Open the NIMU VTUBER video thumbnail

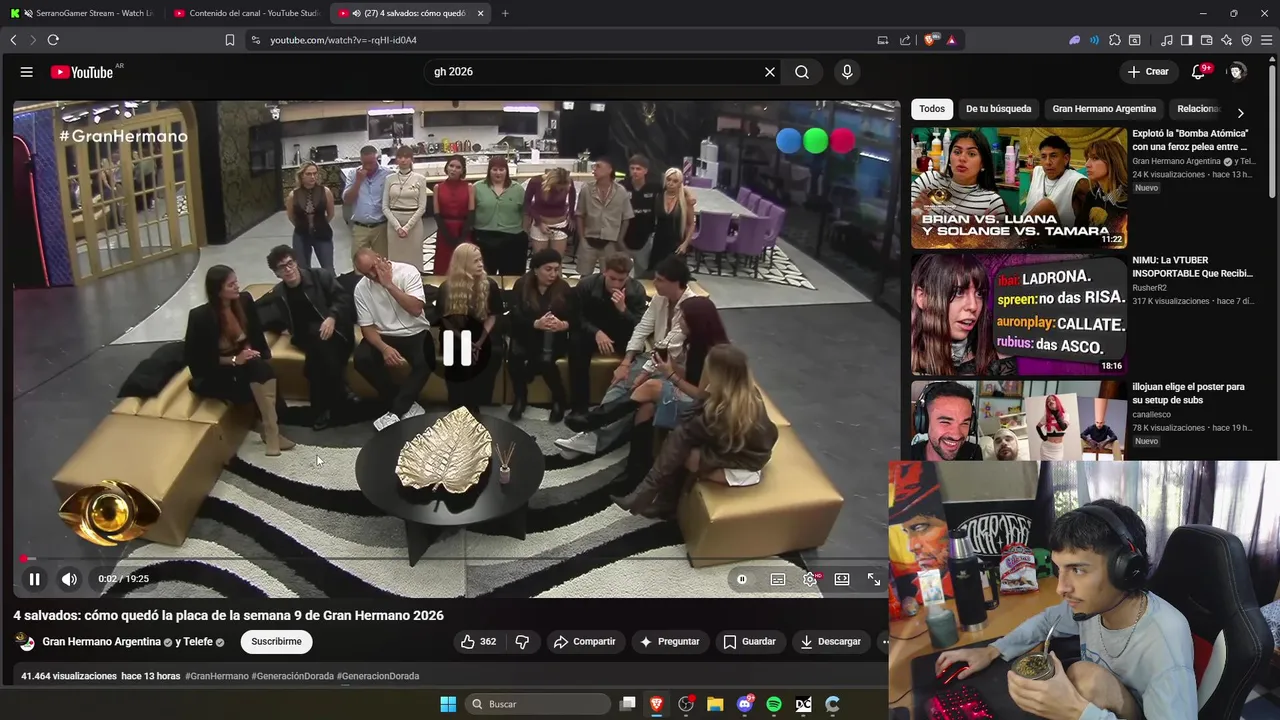click(x=1019, y=314)
